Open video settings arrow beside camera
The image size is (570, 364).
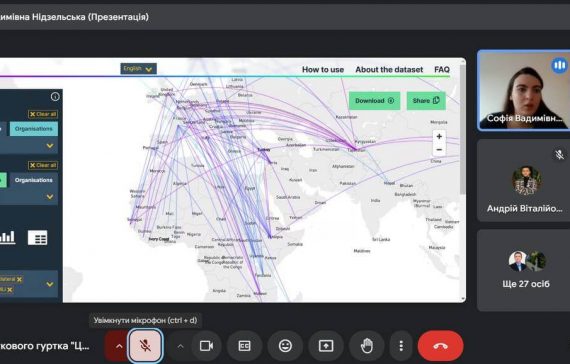click(180, 346)
